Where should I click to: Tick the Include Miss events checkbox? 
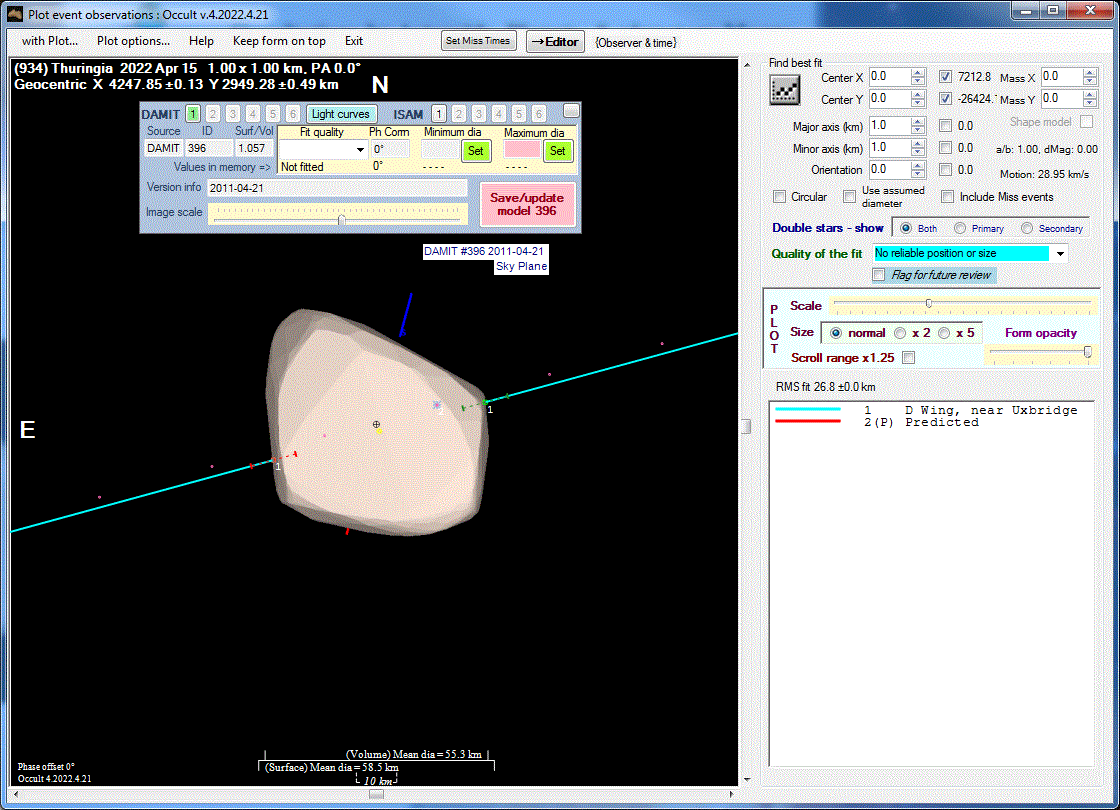[948, 197]
